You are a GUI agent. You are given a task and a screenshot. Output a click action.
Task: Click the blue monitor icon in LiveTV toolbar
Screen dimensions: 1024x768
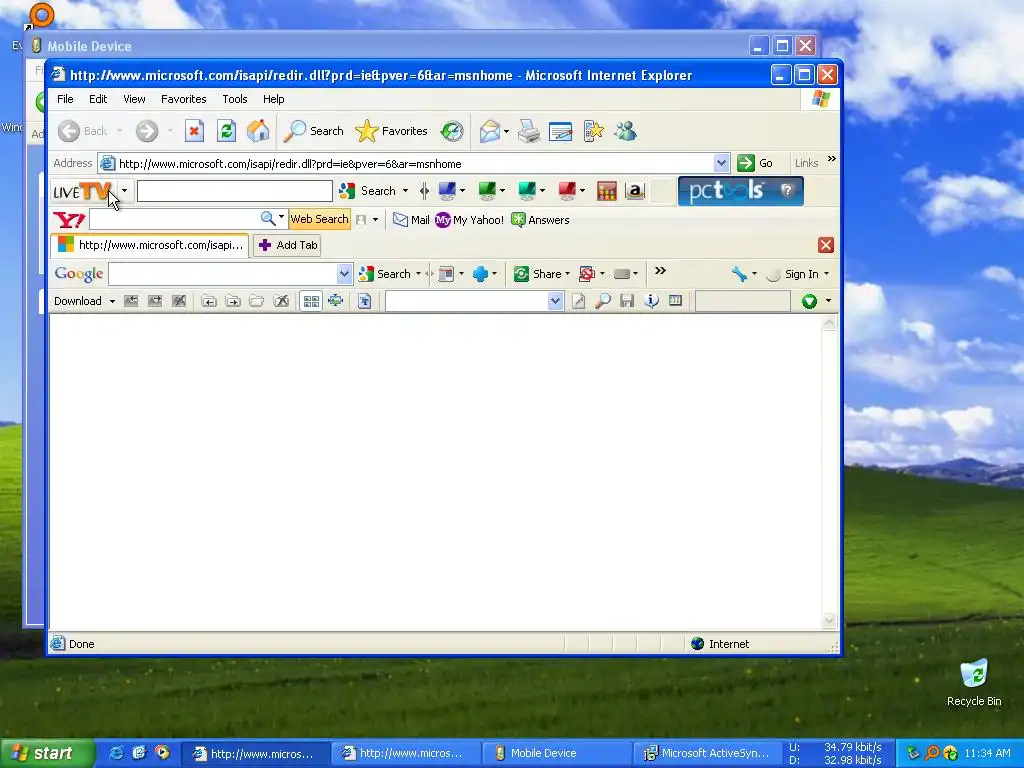pos(447,191)
